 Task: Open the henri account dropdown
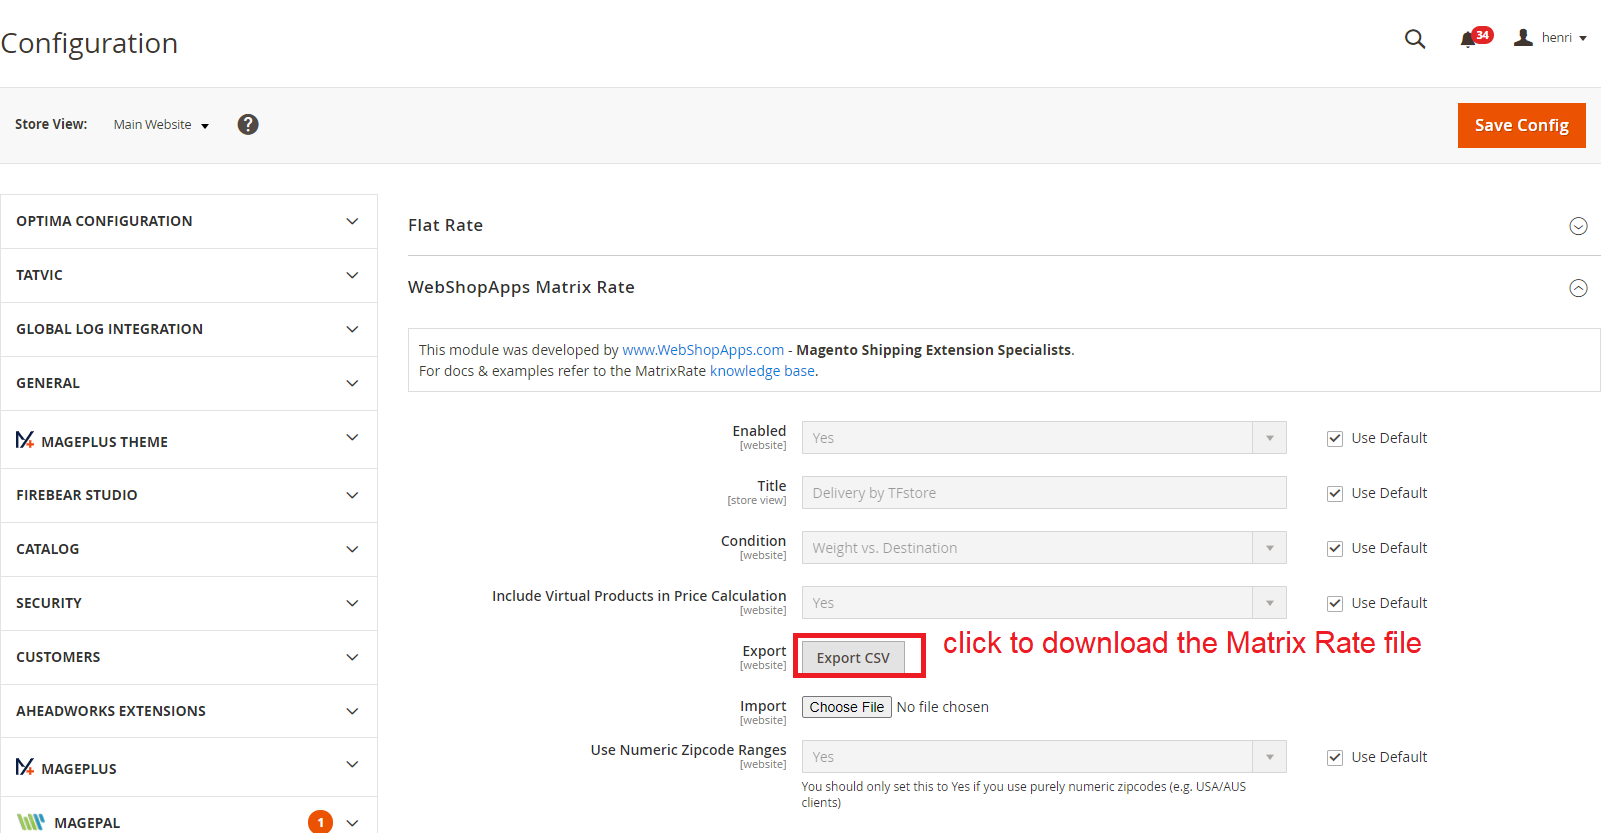tap(1564, 38)
